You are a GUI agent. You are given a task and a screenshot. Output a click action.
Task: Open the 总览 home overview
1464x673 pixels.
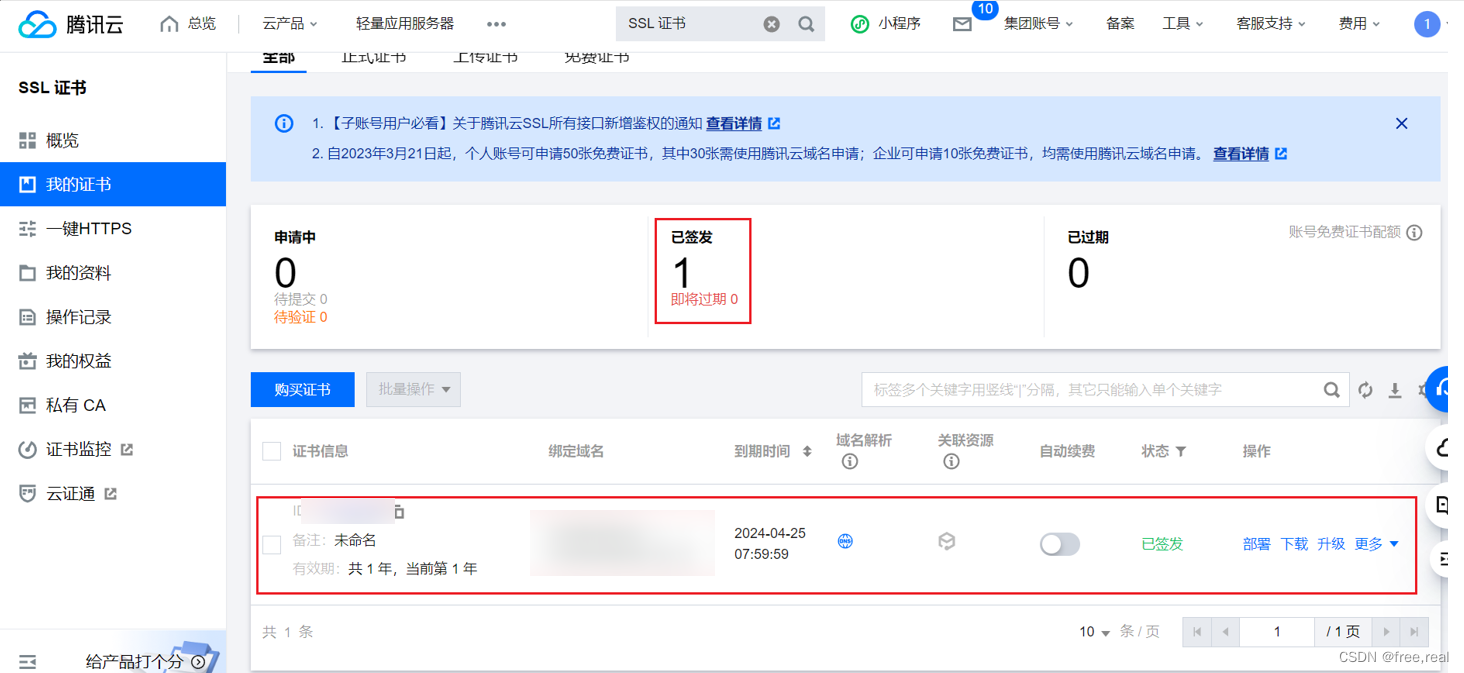[188, 23]
